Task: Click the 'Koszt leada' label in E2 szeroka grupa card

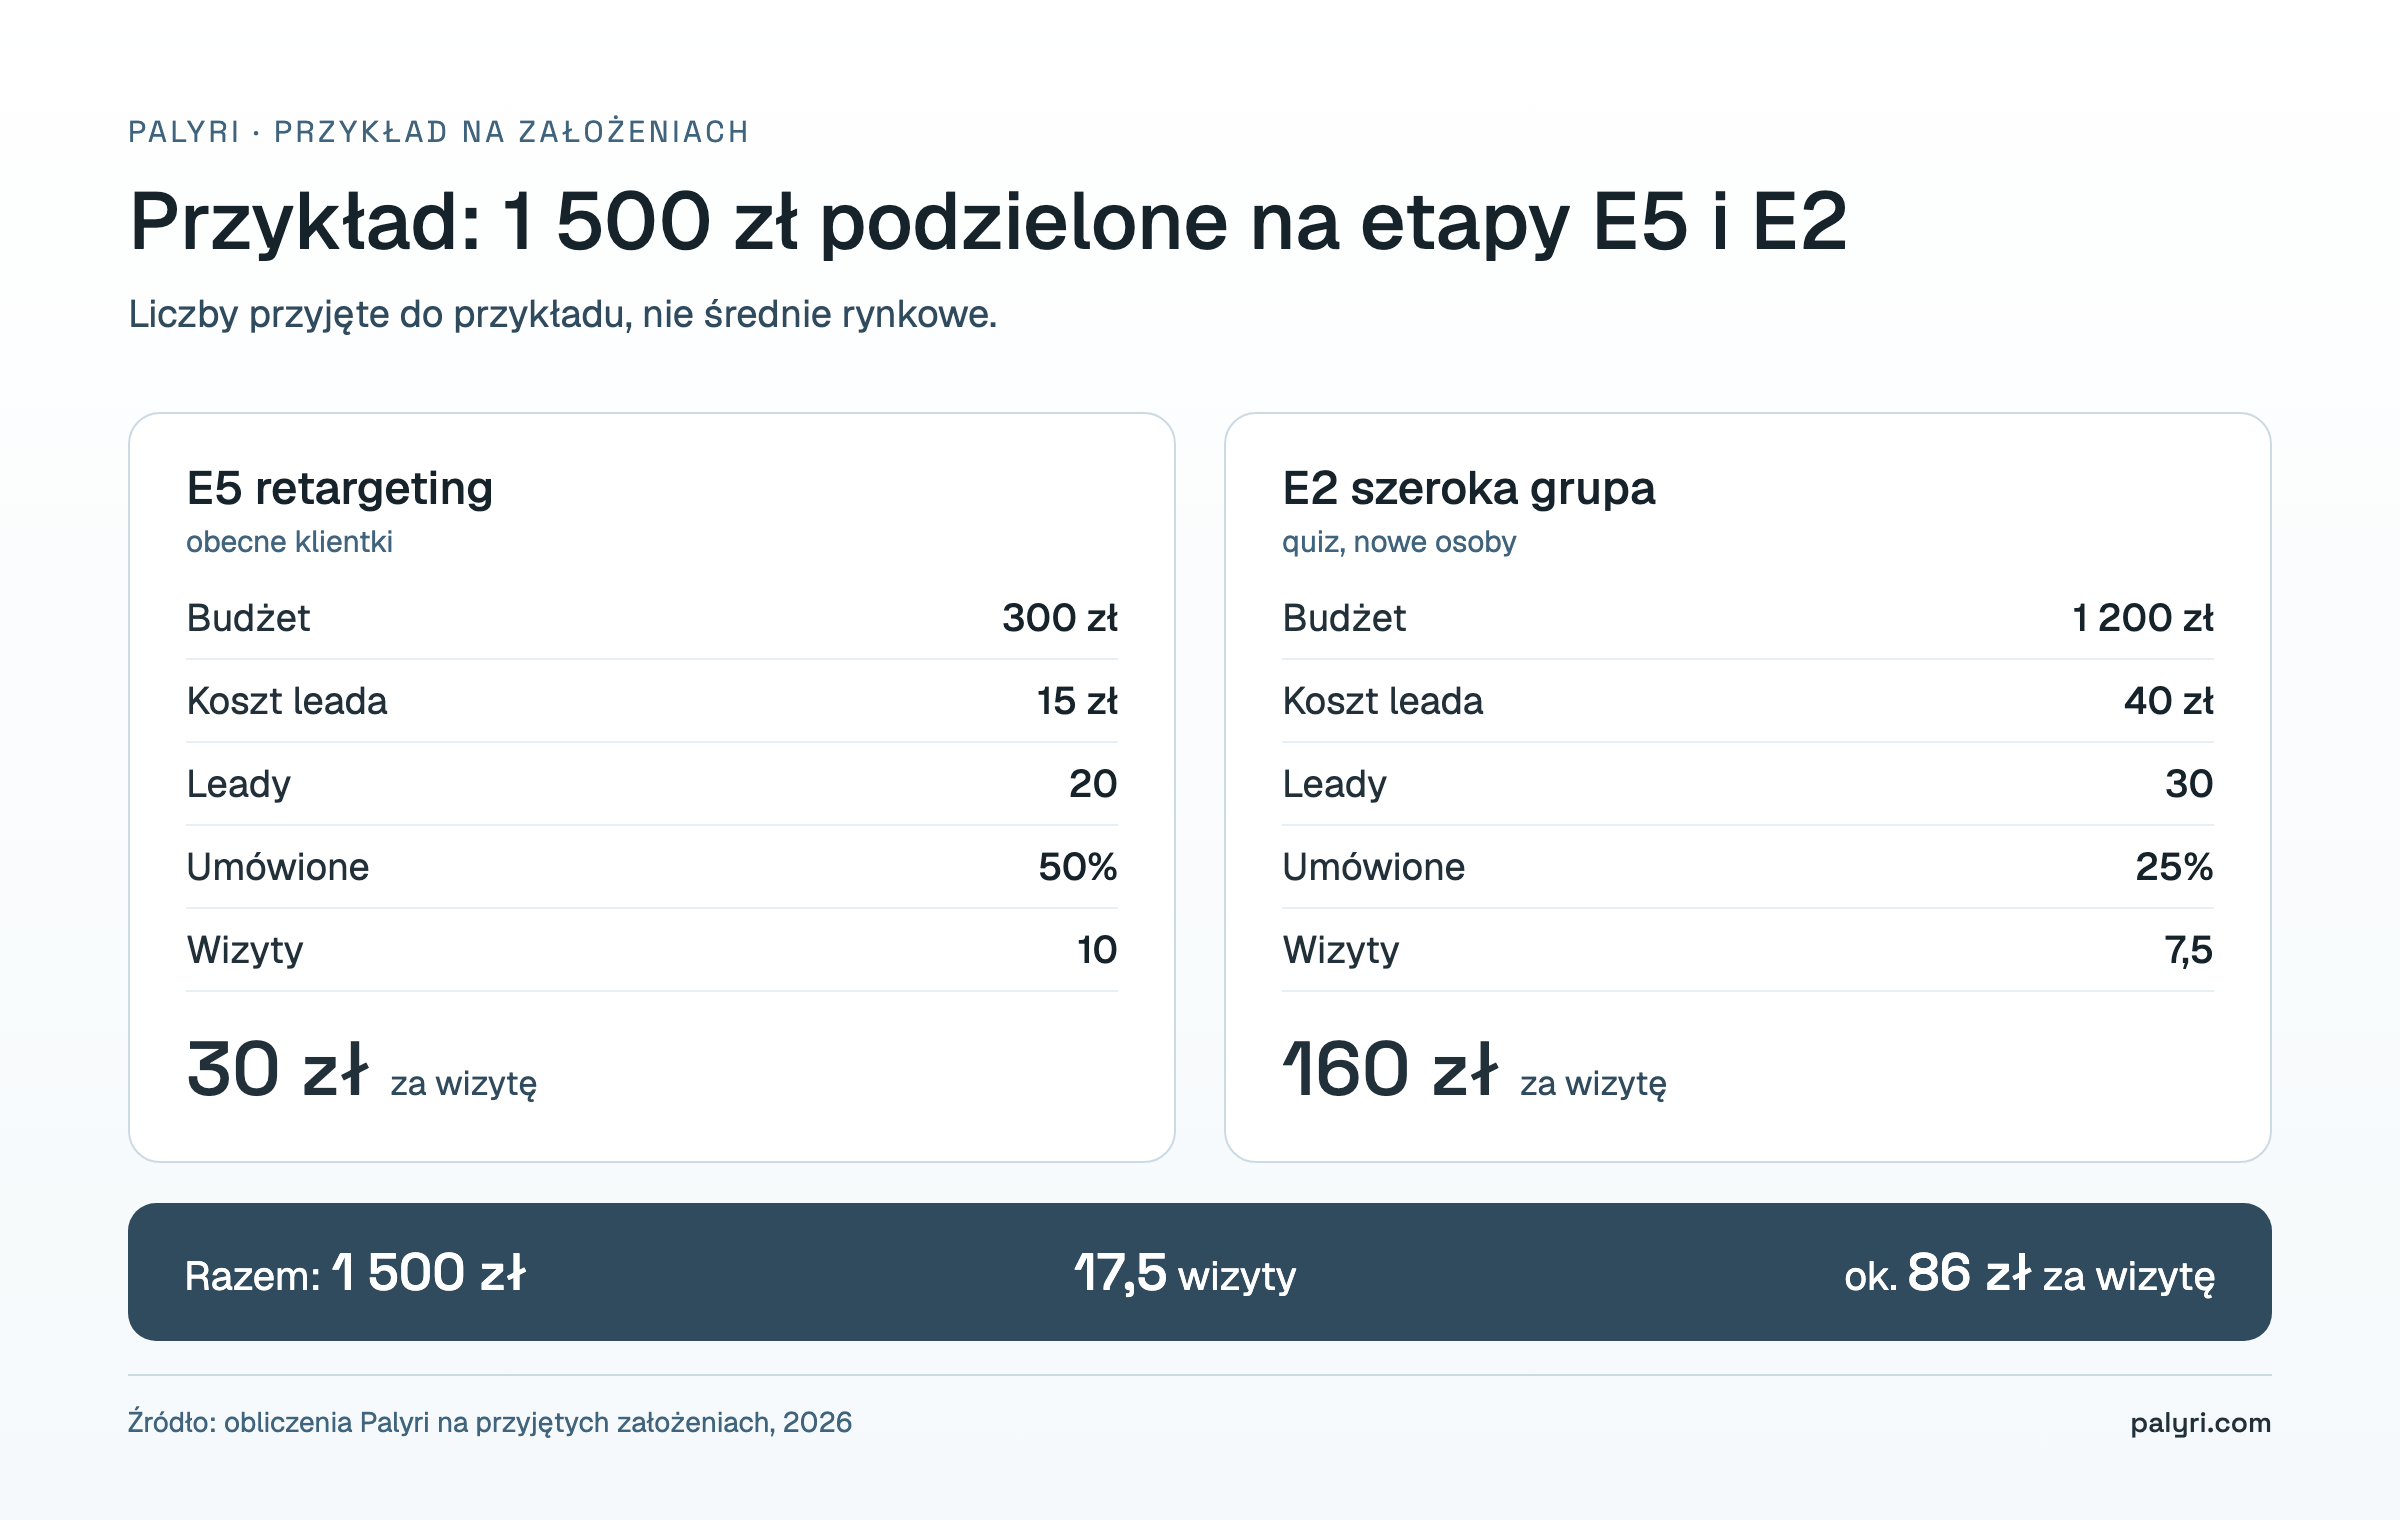Action: click(x=1383, y=701)
